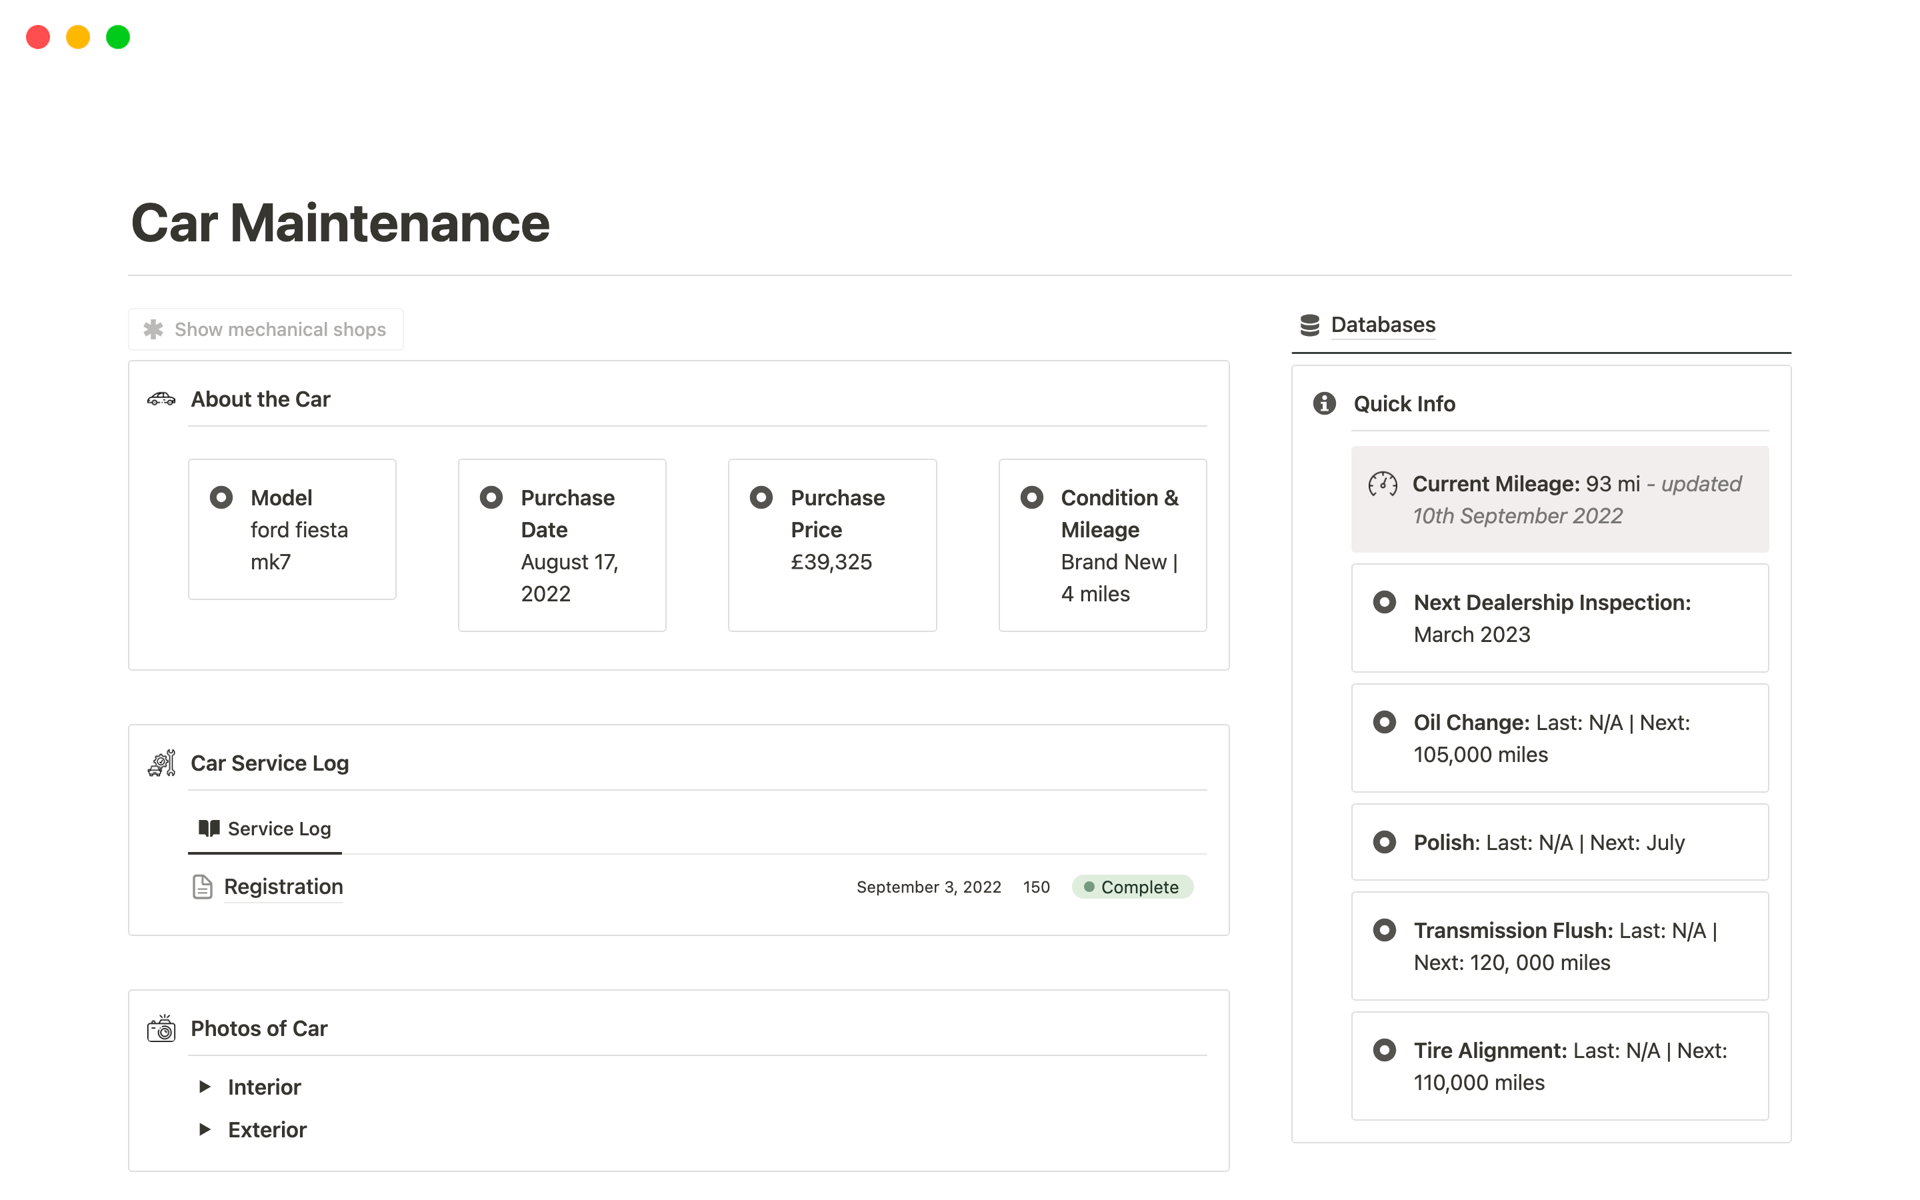Click the camera icon next to Photos of Car

[163, 1029]
